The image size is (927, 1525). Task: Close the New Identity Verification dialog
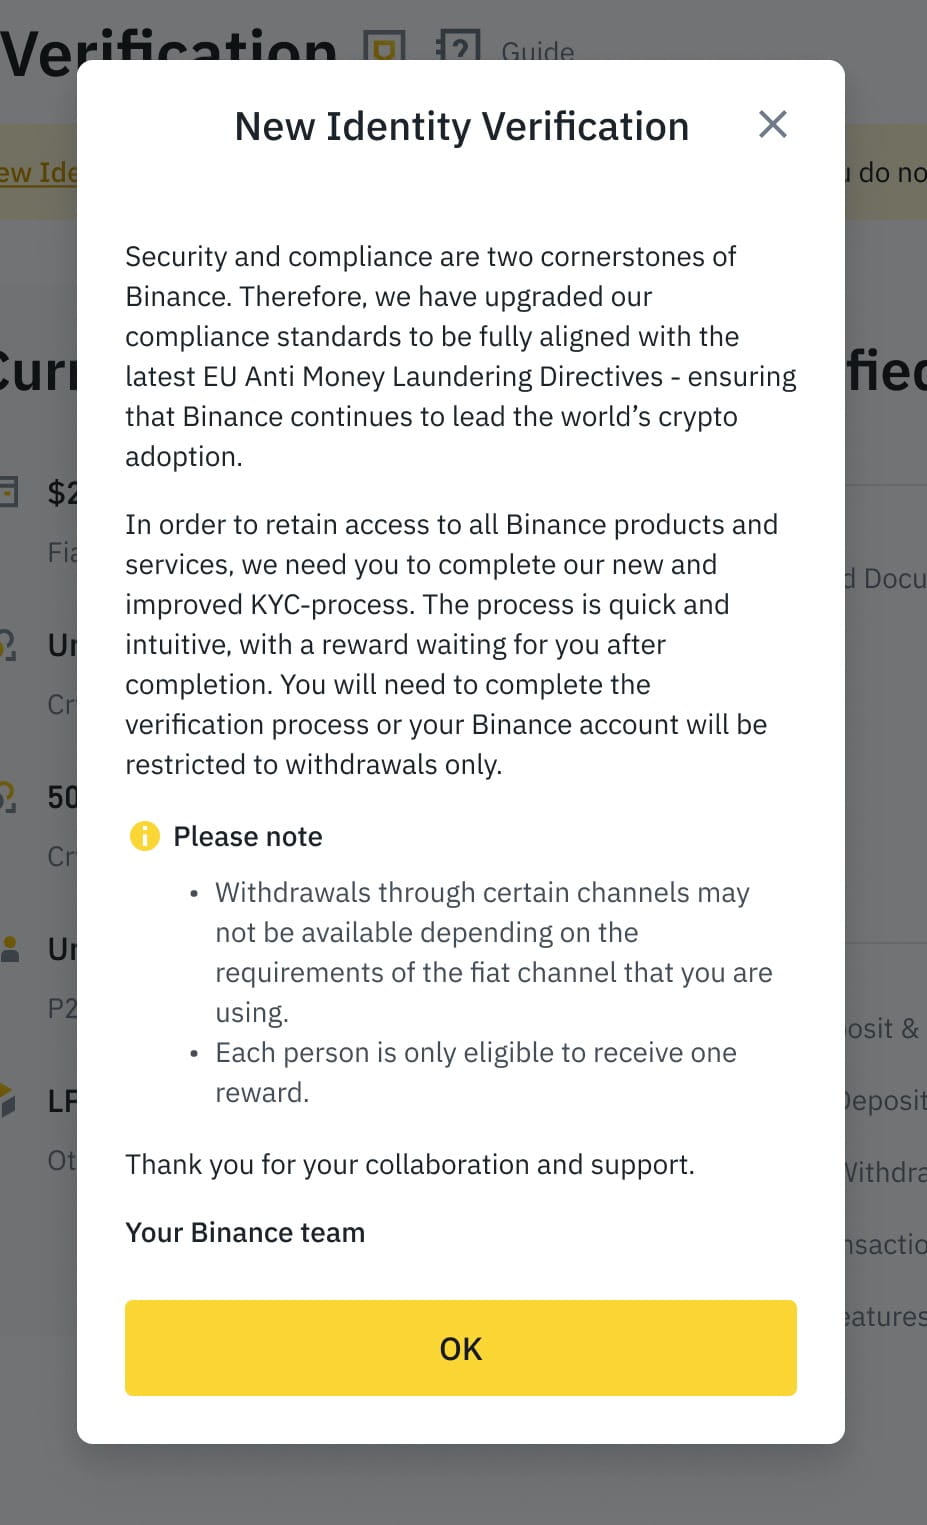773,125
